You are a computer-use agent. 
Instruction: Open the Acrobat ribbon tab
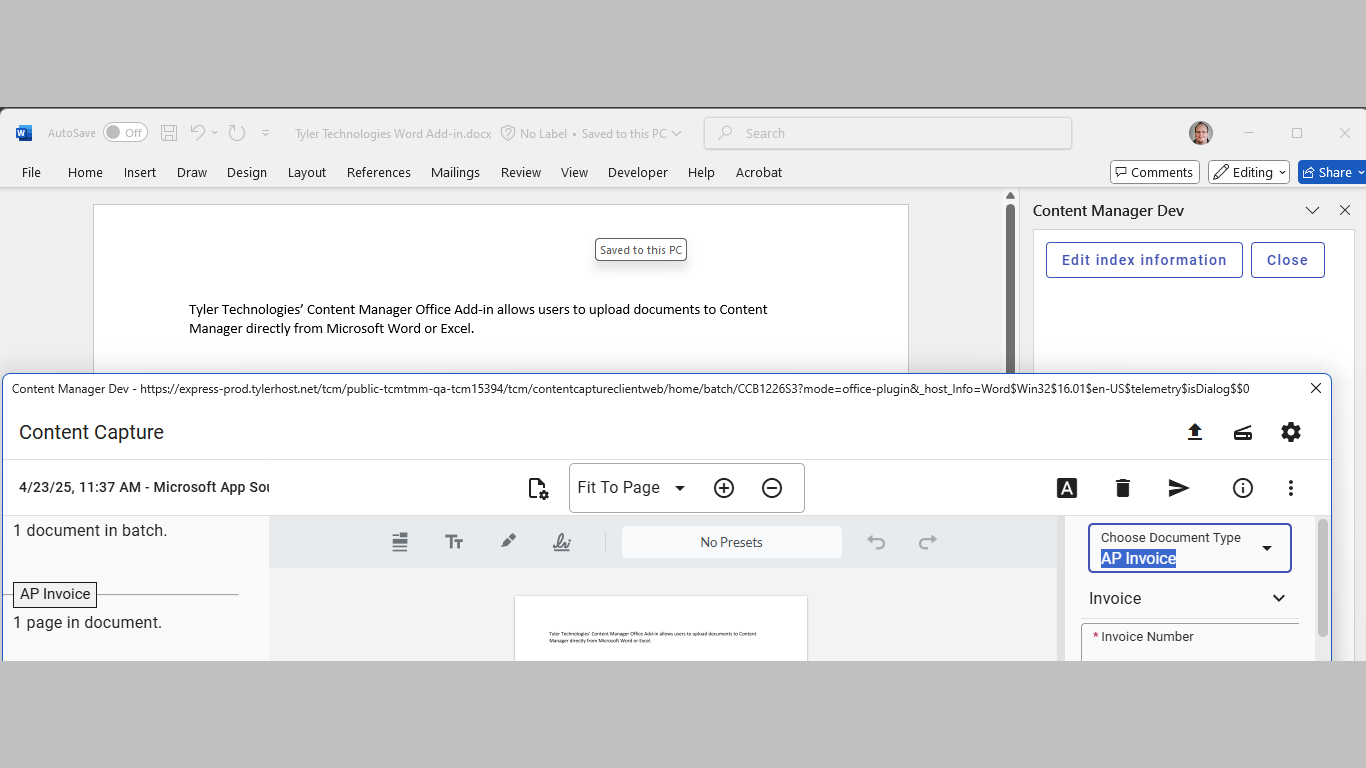pos(759,172)
